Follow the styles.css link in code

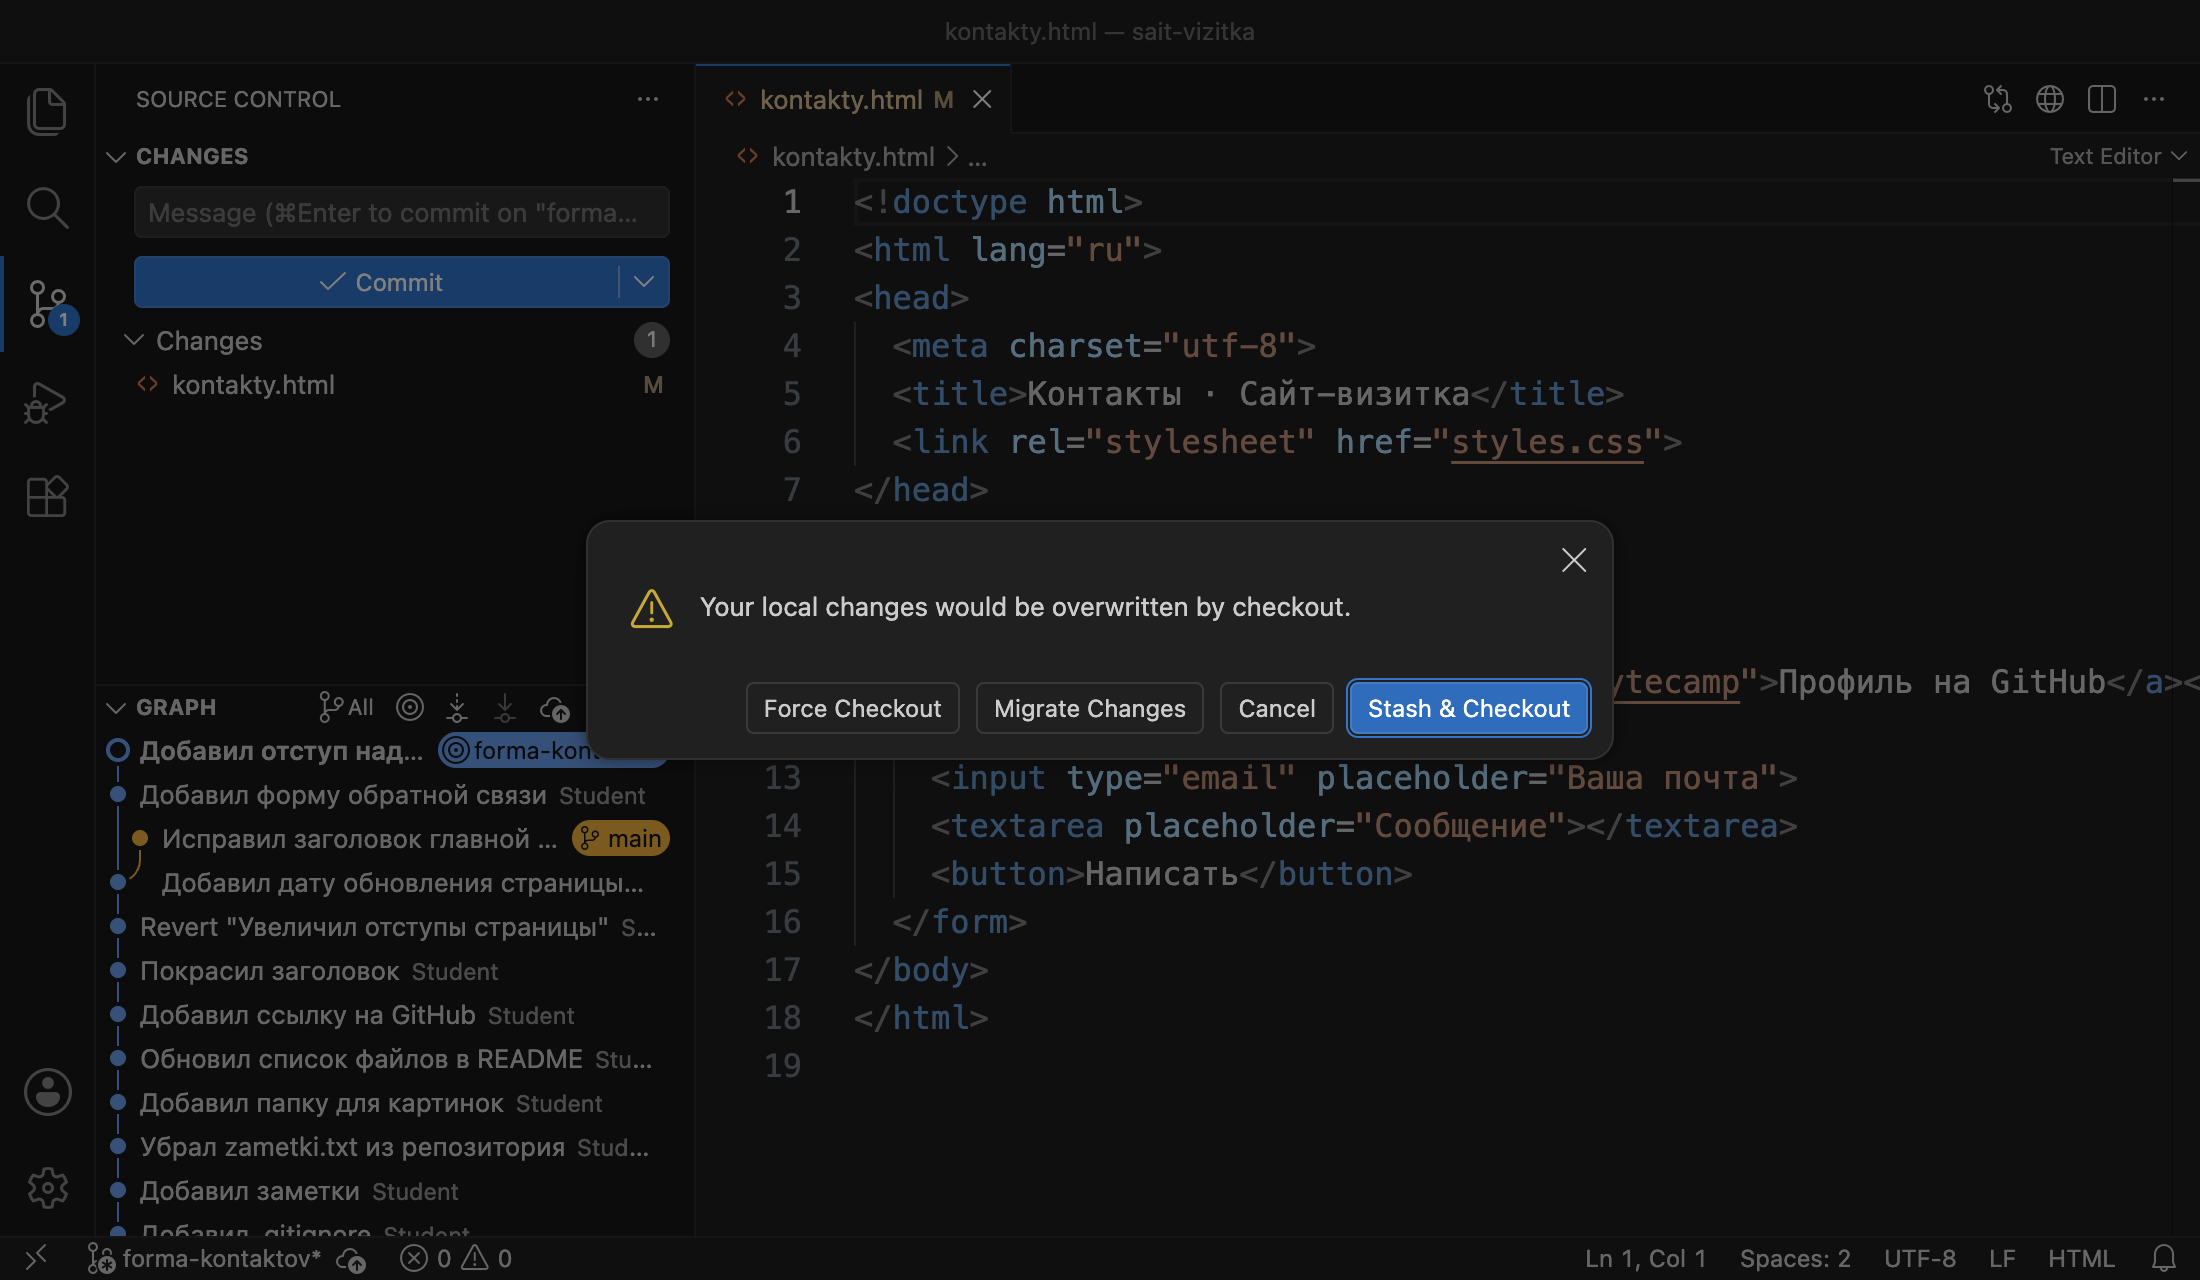tap(1547, 442)
